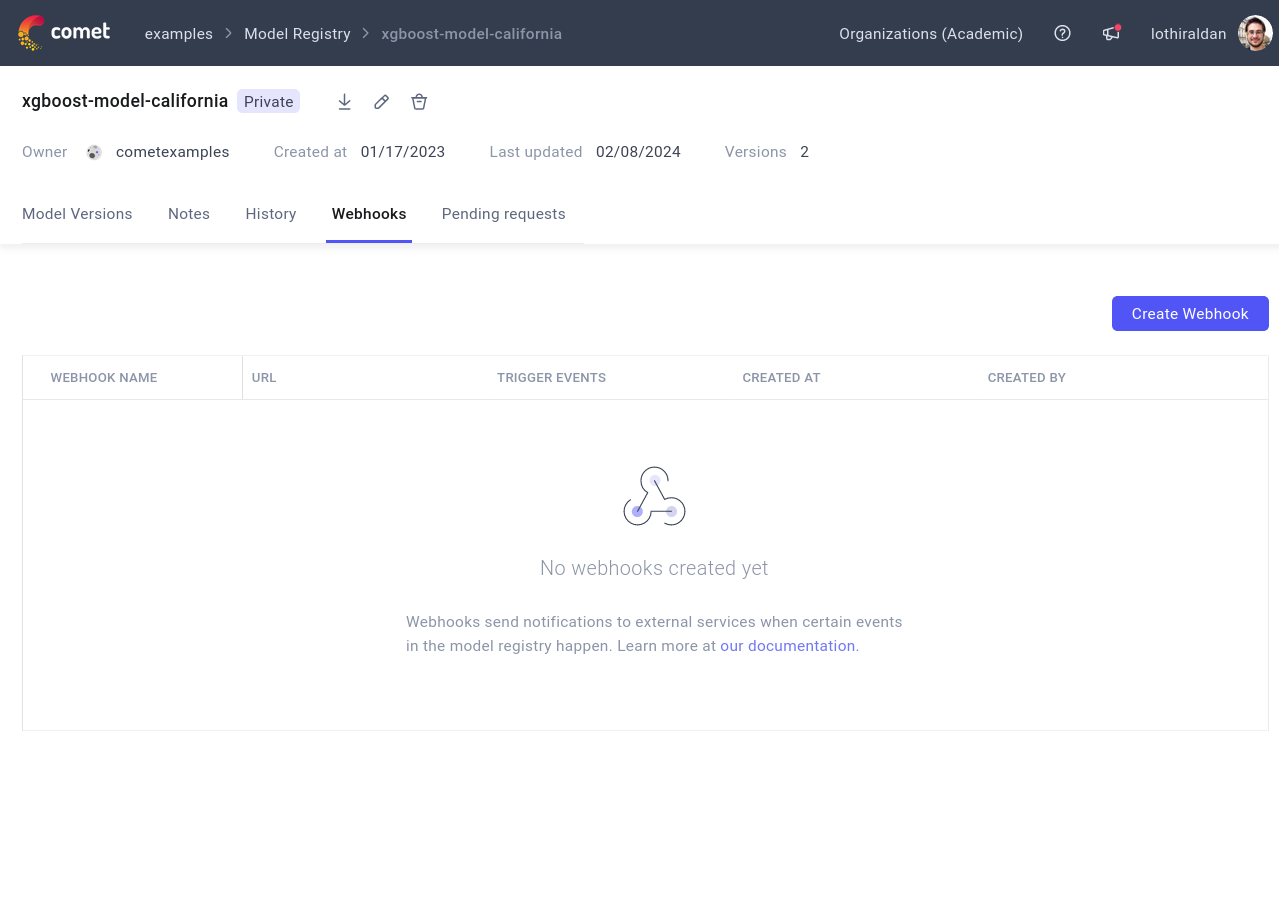Click the cometexamples owner avatar
Viewport: 1279px width, 906px height.
point(93,152)
